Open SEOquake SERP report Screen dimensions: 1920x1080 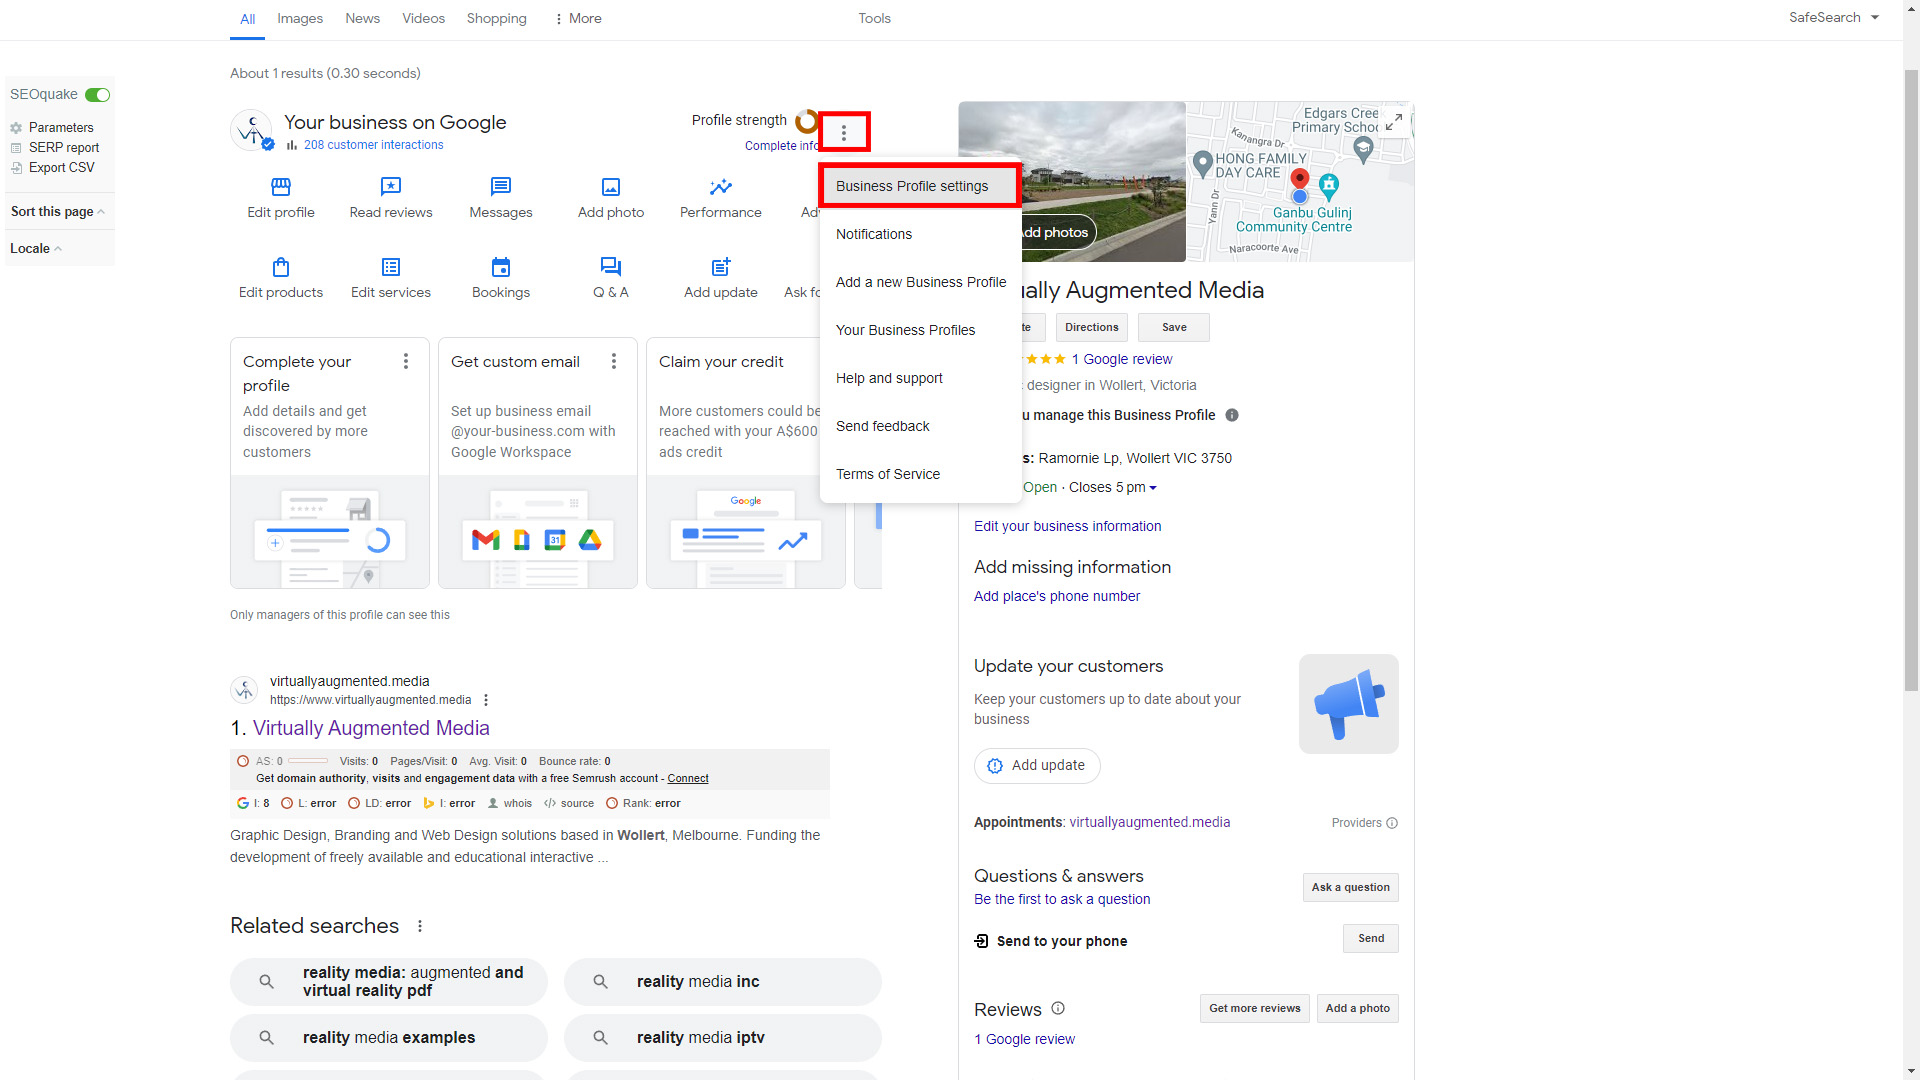click(64, 148)
